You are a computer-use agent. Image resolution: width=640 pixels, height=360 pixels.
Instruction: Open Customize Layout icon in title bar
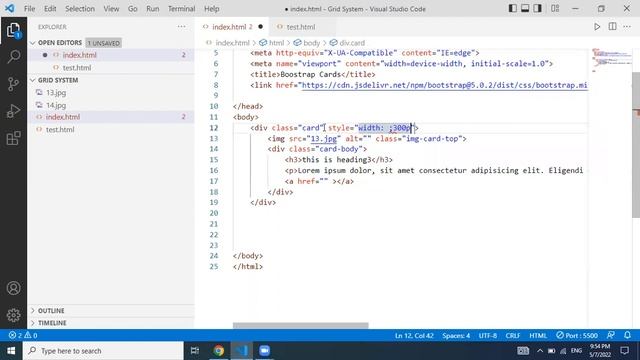[555, 8]
